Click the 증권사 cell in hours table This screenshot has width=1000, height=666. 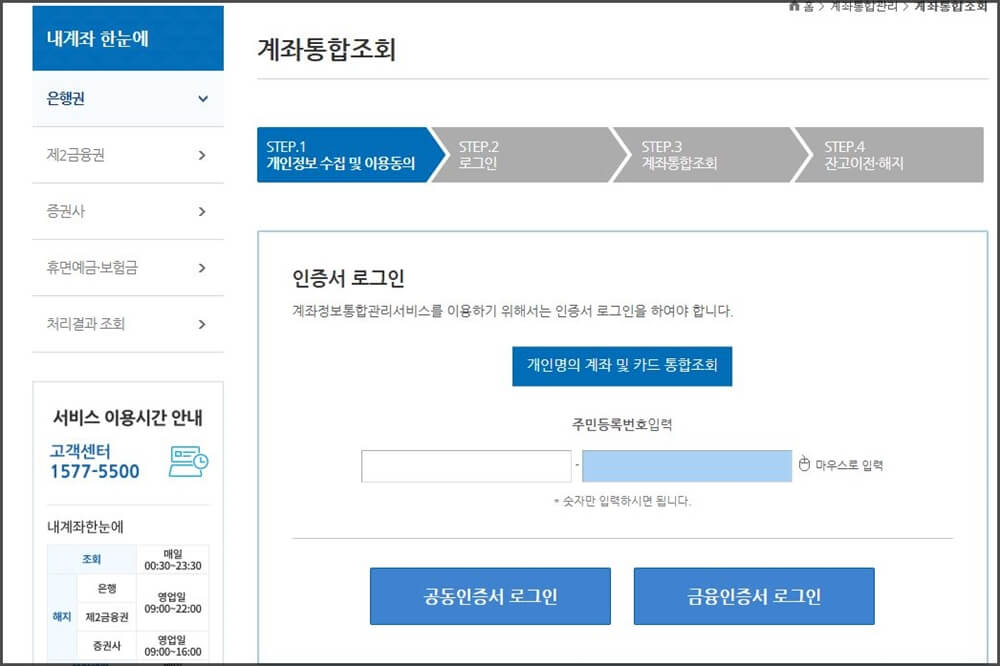pos(107,646)
